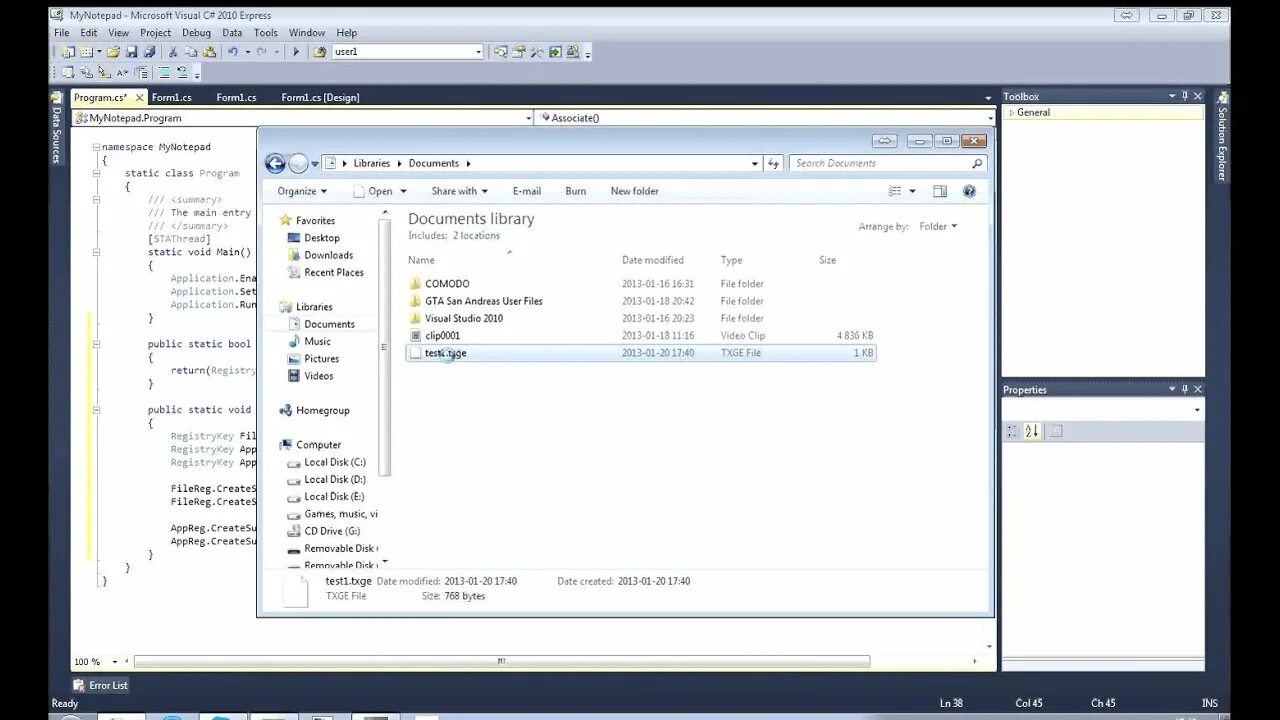
Task: Open the user1 find combo box
Action: pos(478,52)
